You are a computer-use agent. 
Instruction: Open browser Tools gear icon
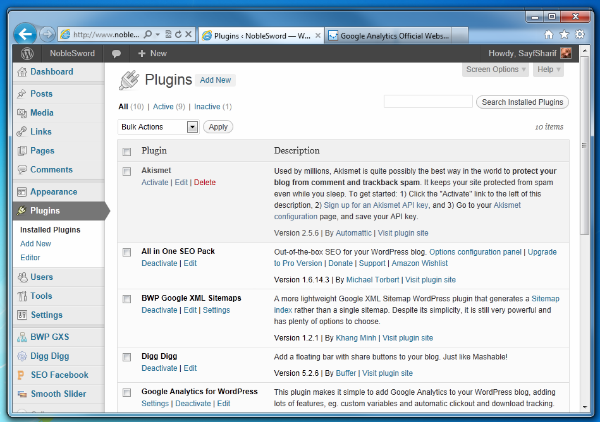pos(580,34)
